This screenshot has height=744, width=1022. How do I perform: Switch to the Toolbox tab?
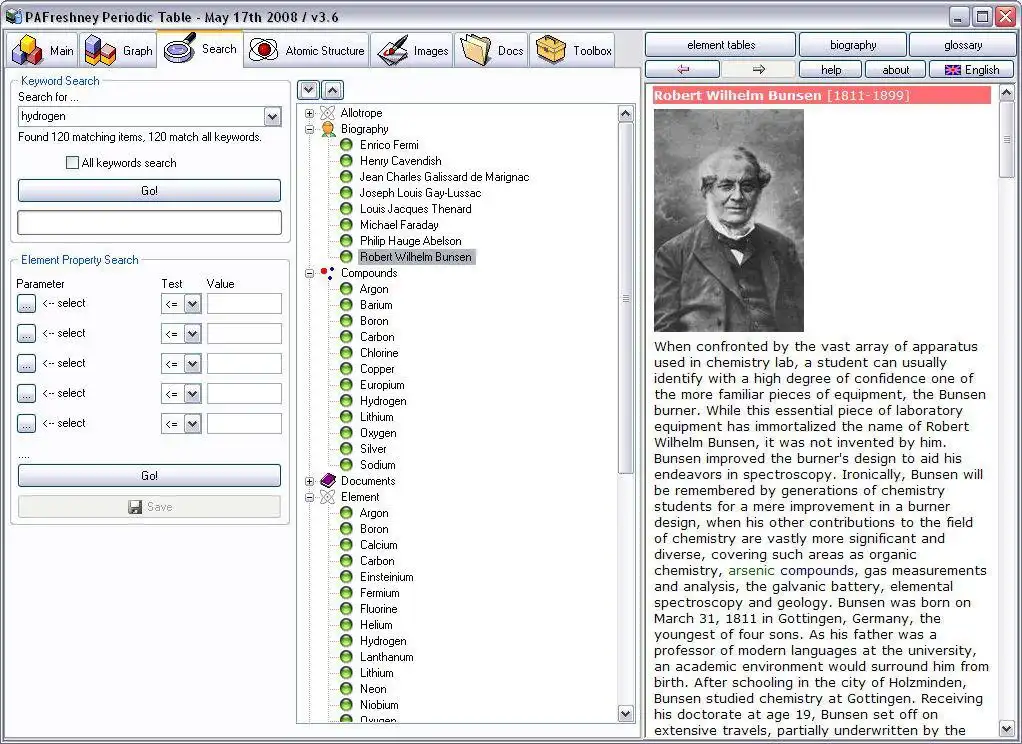click(572, 50)
